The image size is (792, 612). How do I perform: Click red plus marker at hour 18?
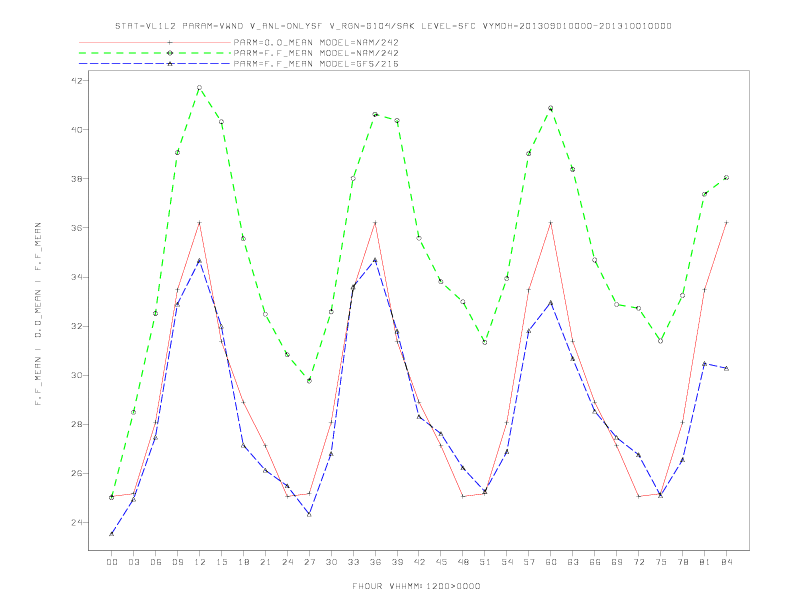(243, 402)
